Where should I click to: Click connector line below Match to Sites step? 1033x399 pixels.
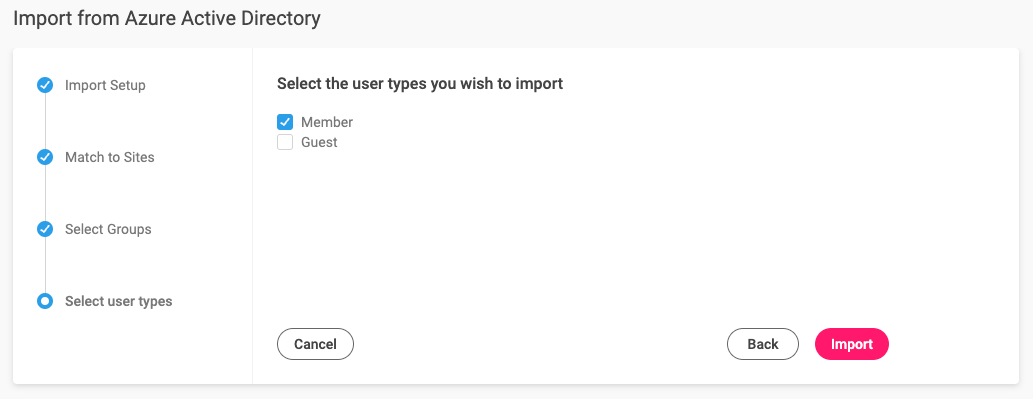point(45,194)
